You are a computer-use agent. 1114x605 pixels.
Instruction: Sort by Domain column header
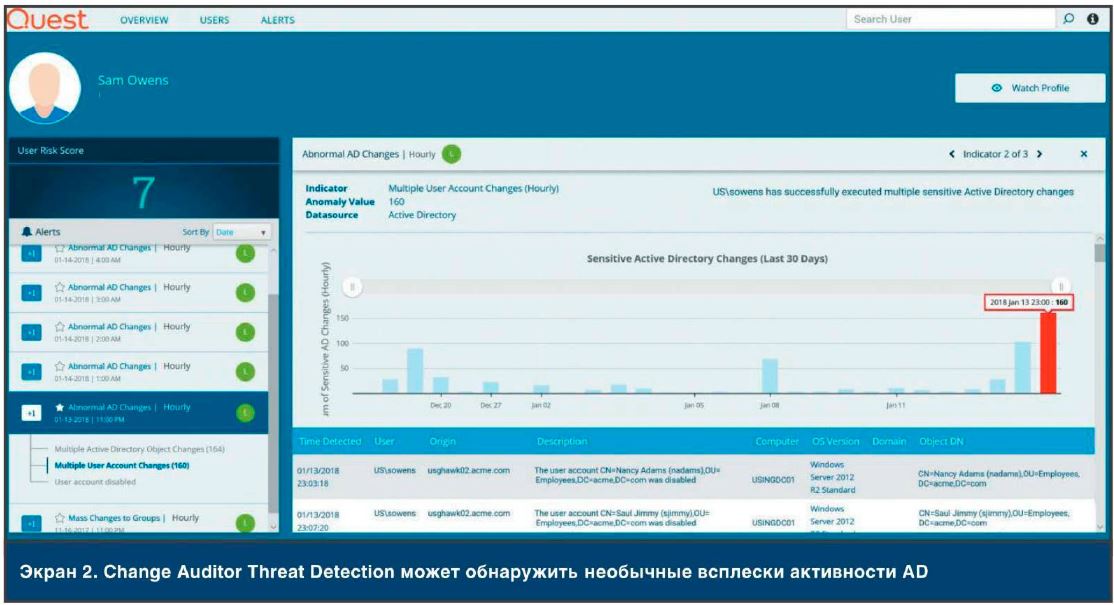coord(889,441)
